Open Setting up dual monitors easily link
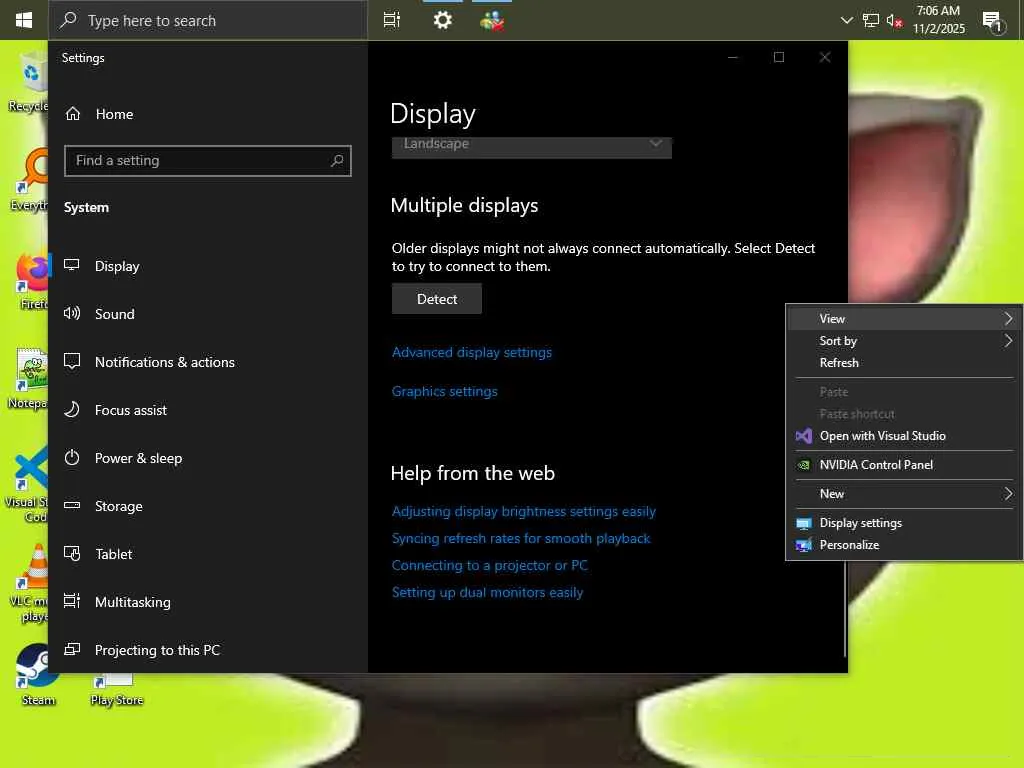Screen dimensions: 1024x768 tap(487, 592)
